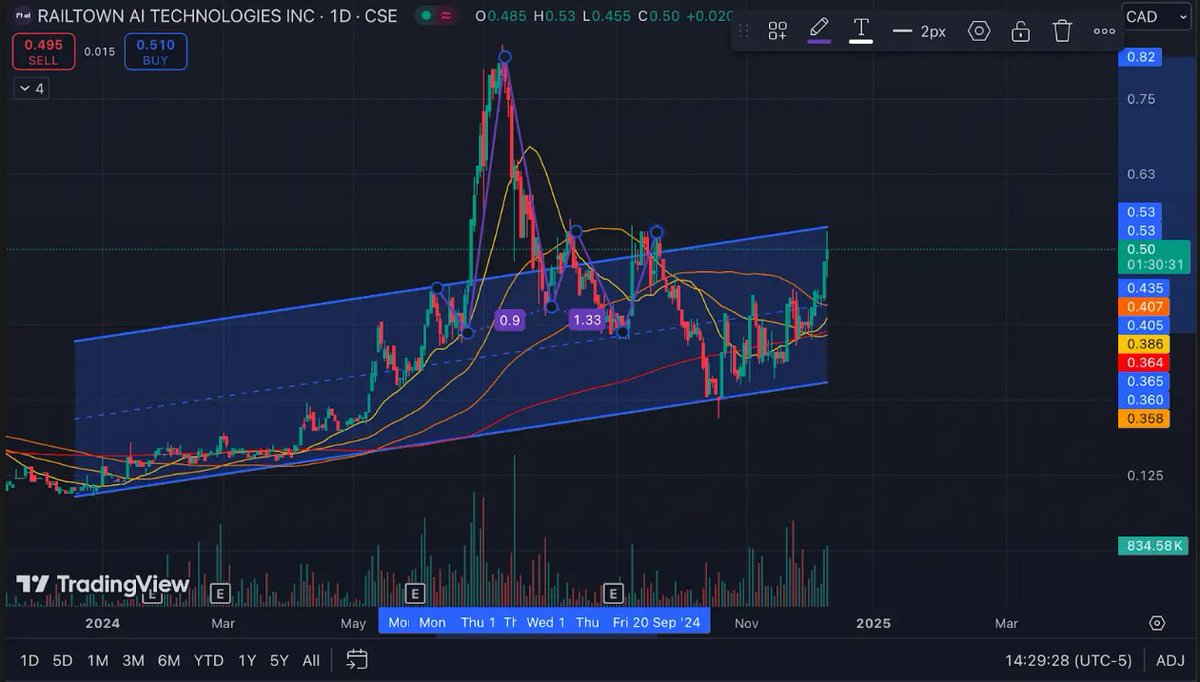Viewport: 1200px width, 682px height.
Task: Click the 834.58K volume label
Action: coord(1153,545)
